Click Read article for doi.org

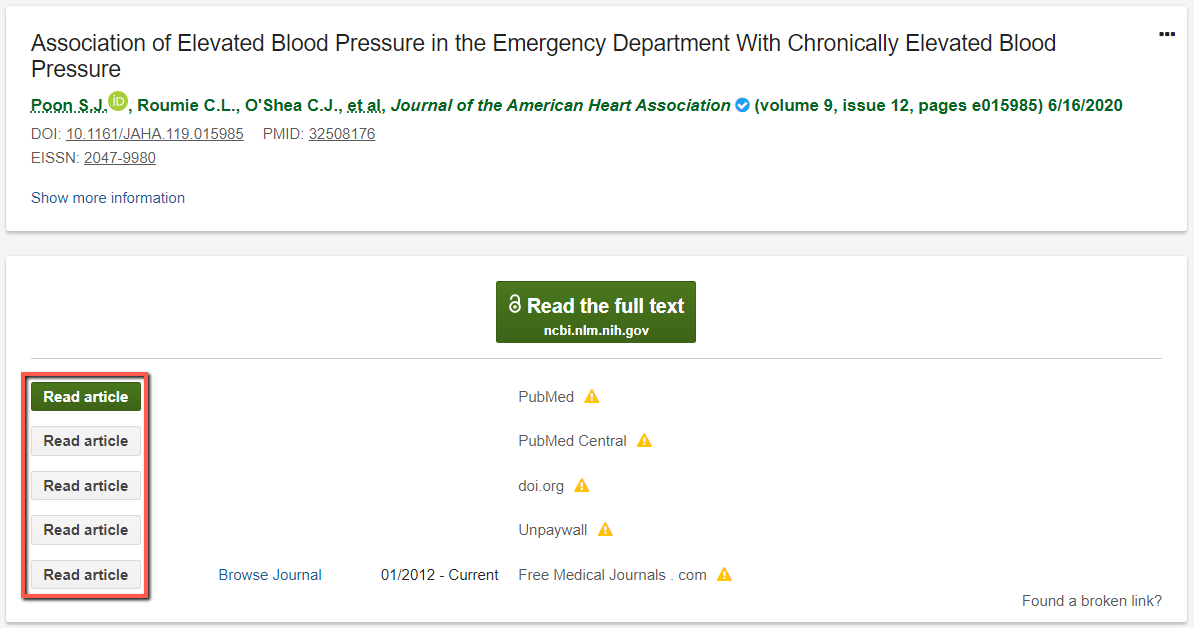click(x=86, y=486)
